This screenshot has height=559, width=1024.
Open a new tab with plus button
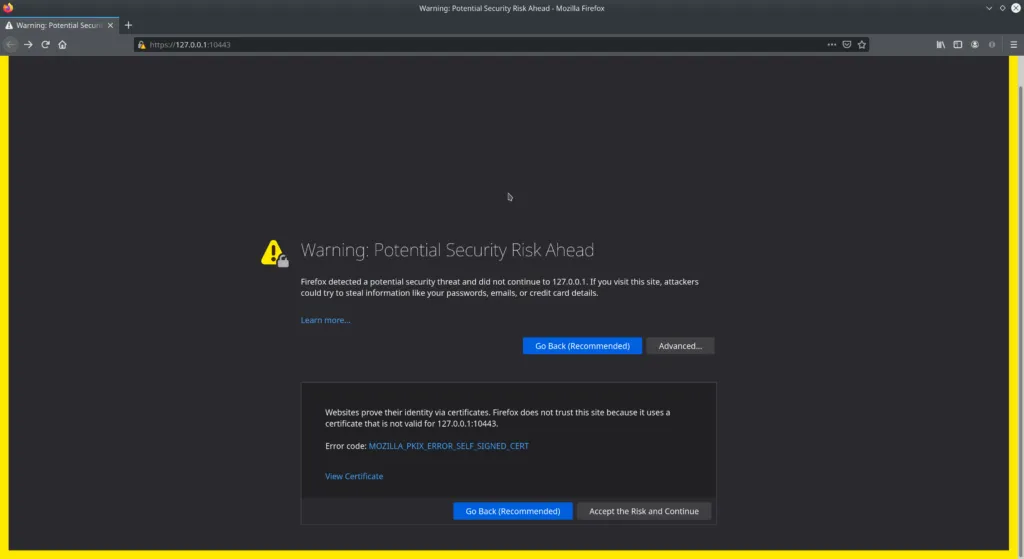pyautogui.click(x=128, y=25)
